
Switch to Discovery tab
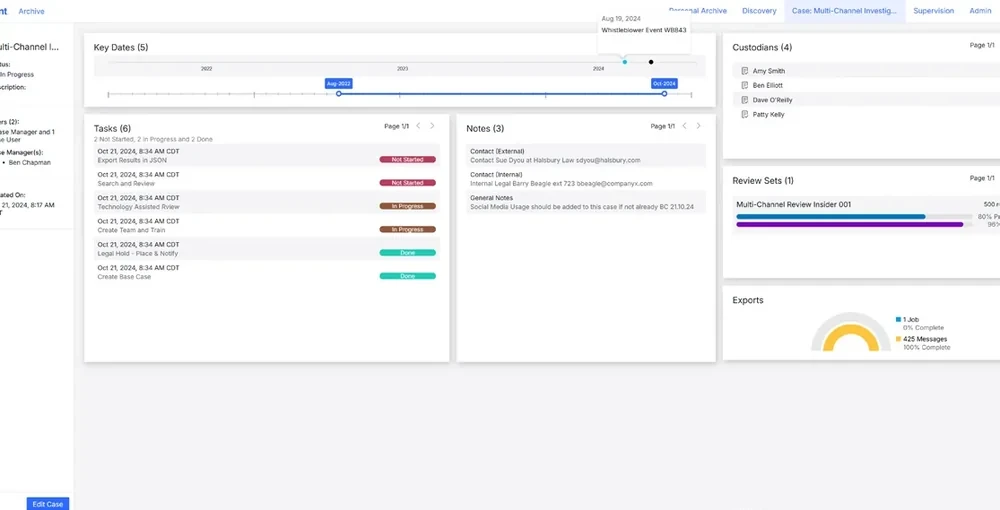(x=760, y=11)
